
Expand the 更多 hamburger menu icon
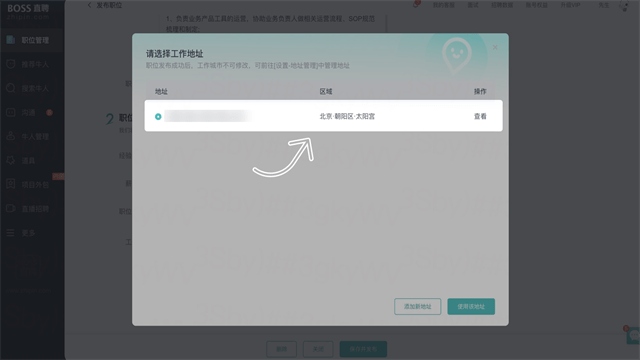click(x=11, y=233)
